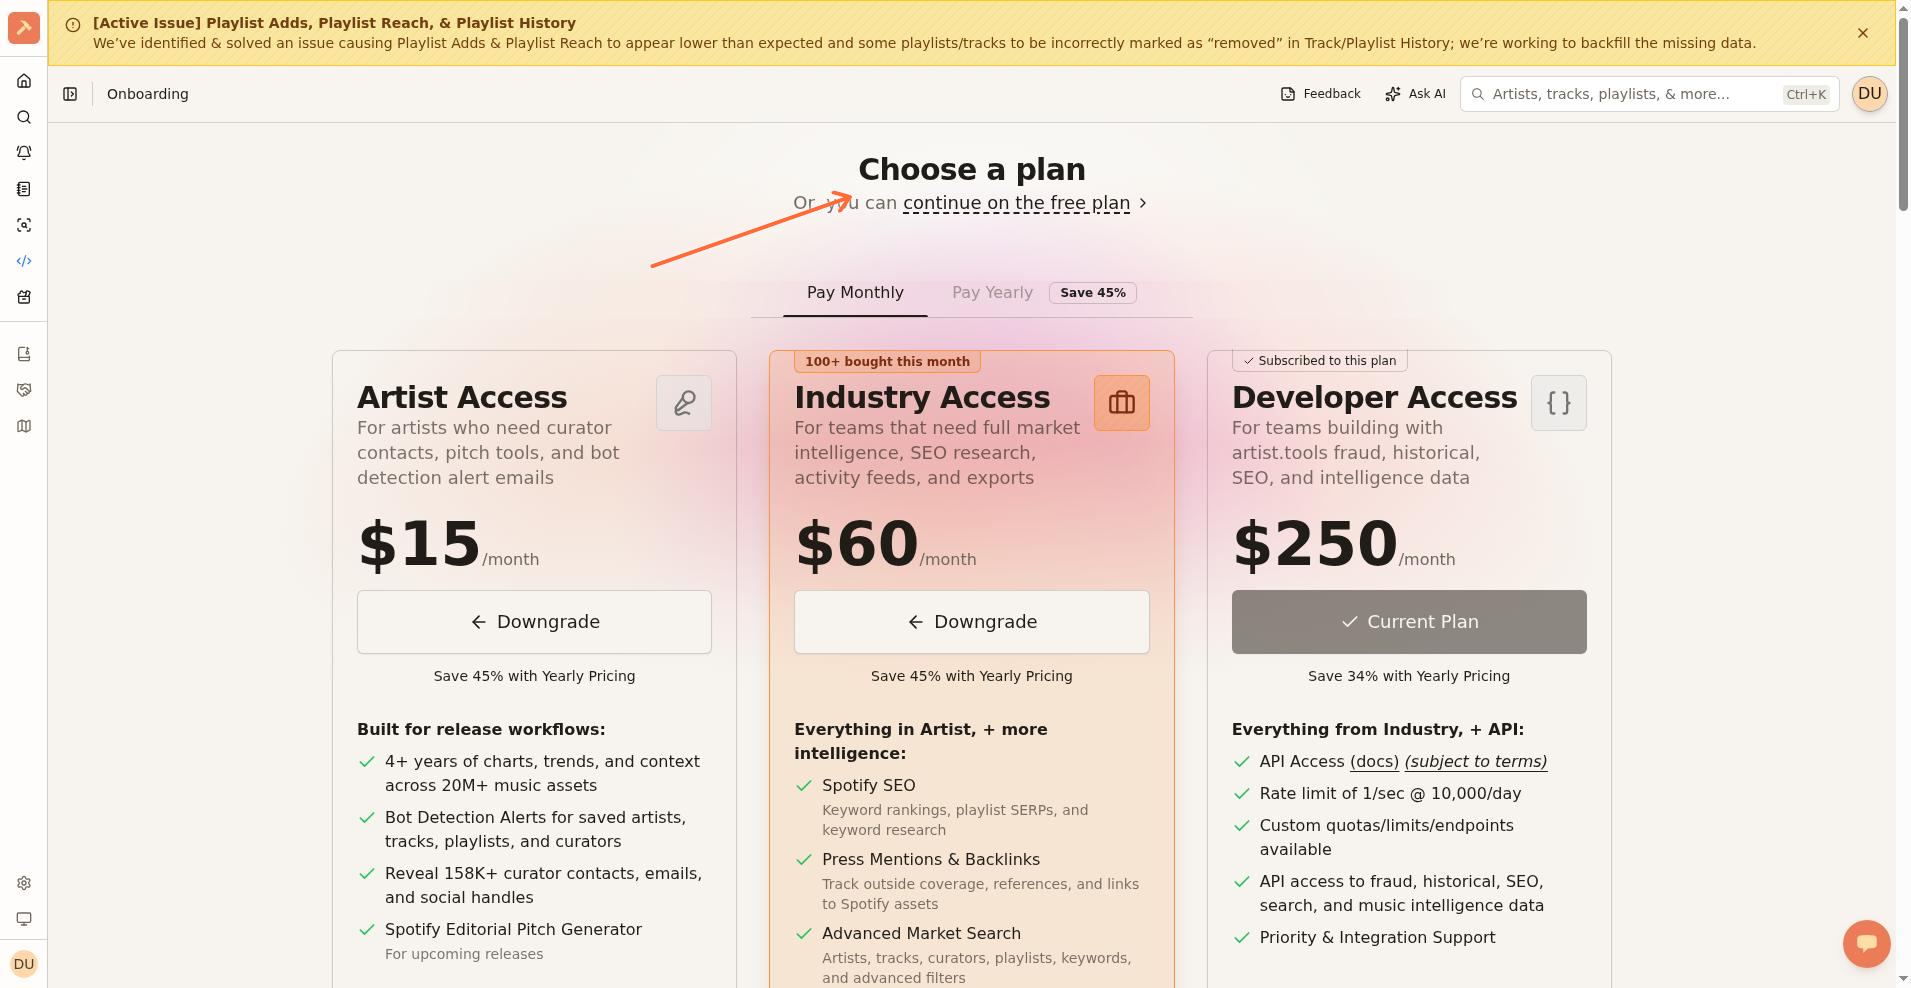Open the Home icon in sidebar
Viewport: 1911px width, 988px height.
pos(24,81)
